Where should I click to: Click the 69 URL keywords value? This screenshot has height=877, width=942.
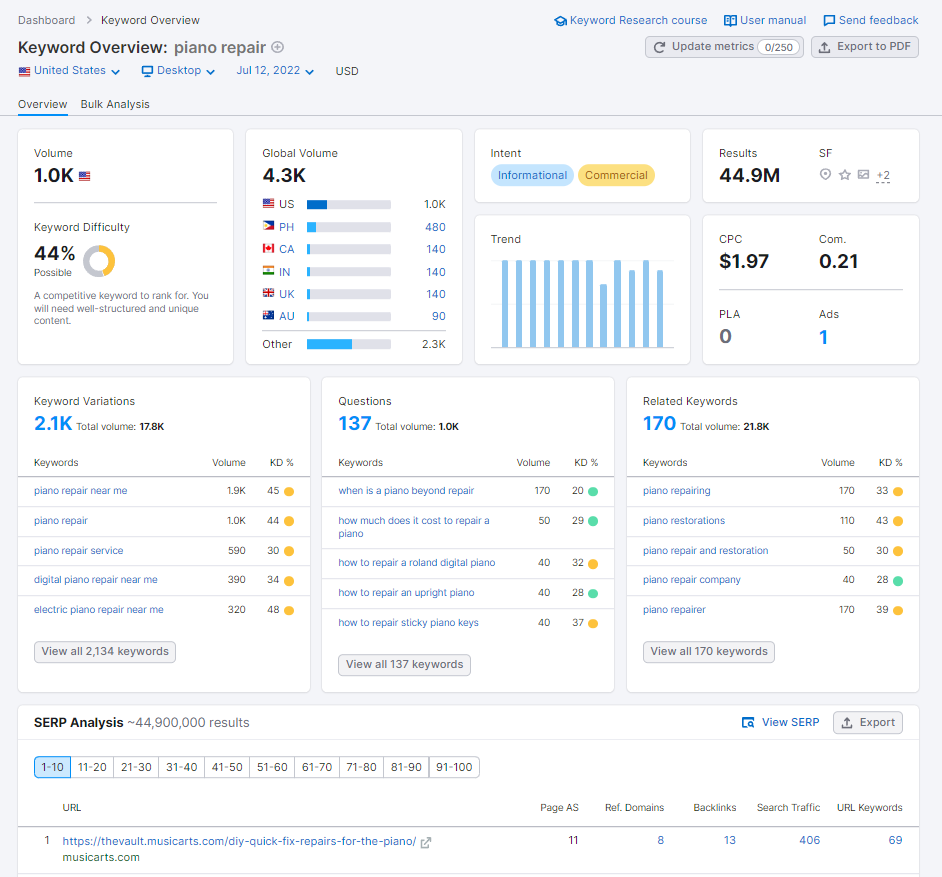click(895, 840)
